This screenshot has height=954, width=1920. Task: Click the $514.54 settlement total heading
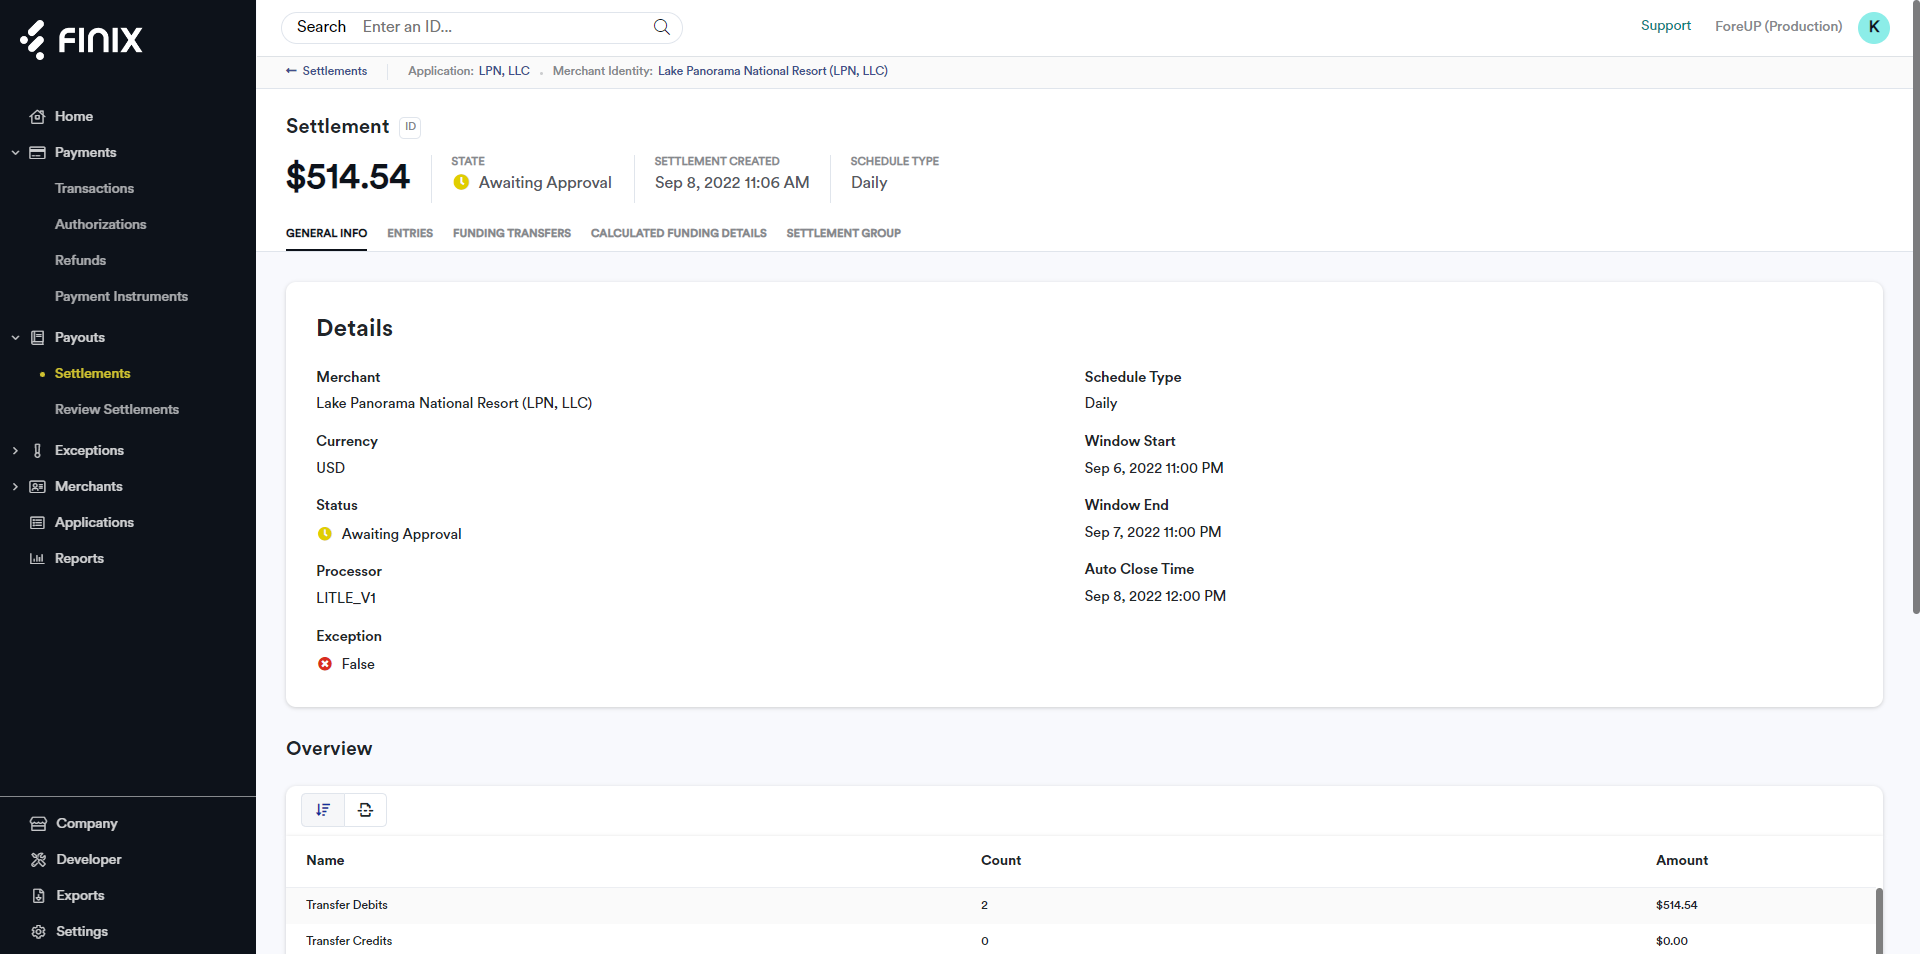click(347, 177)
